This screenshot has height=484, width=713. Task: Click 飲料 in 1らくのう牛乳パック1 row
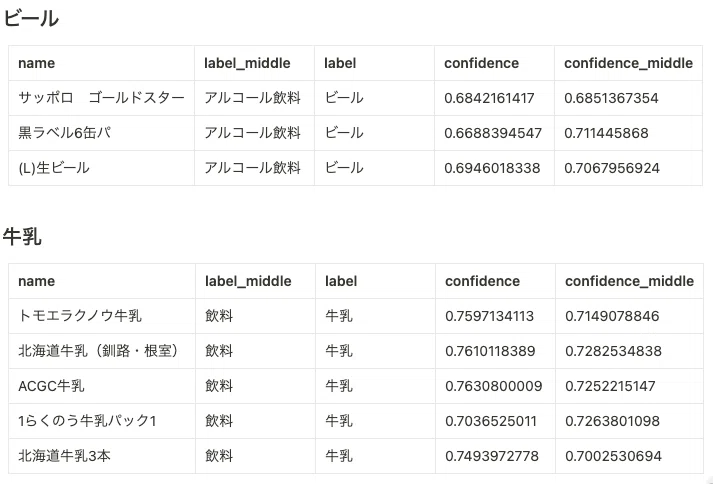(219, 421)
